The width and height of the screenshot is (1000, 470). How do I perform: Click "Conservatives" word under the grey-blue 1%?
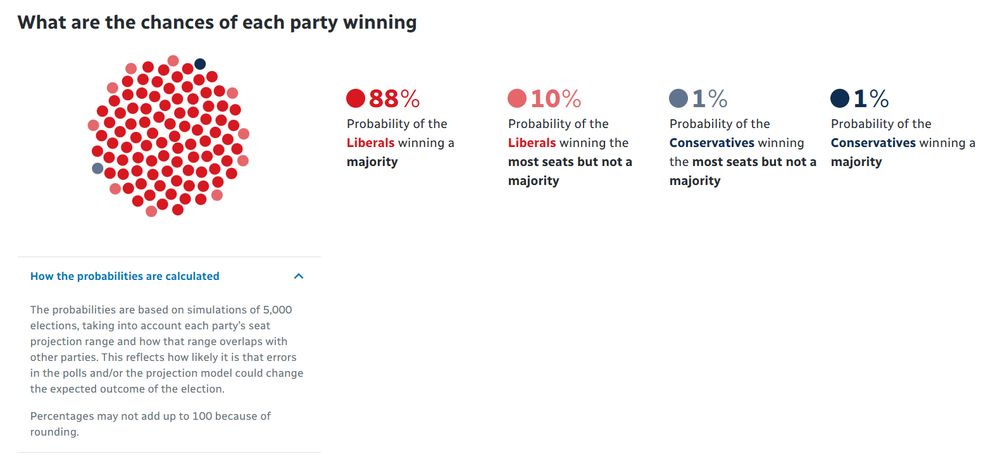[711, 143]
